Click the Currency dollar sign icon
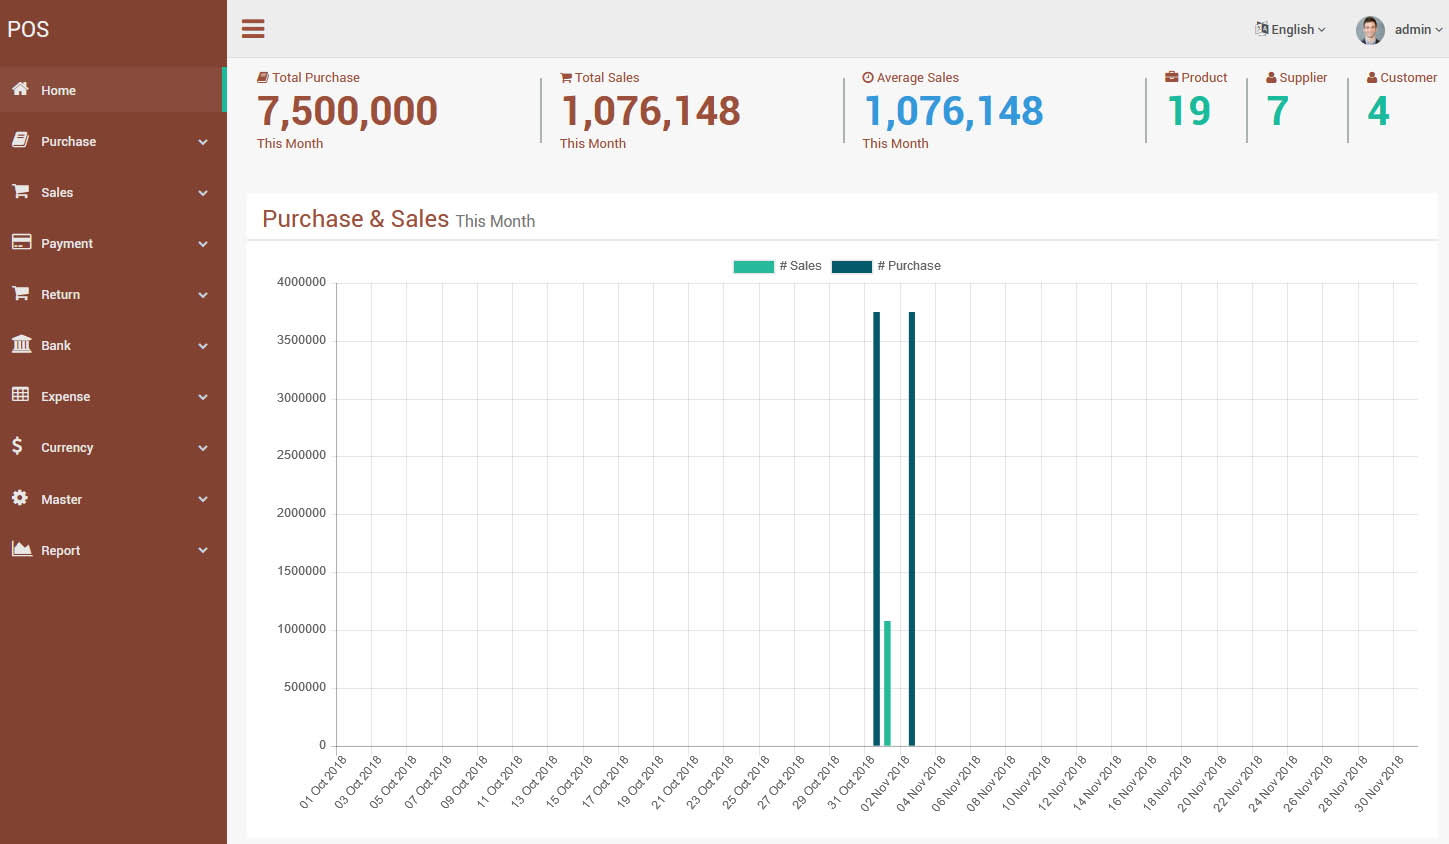 (17, 446)
